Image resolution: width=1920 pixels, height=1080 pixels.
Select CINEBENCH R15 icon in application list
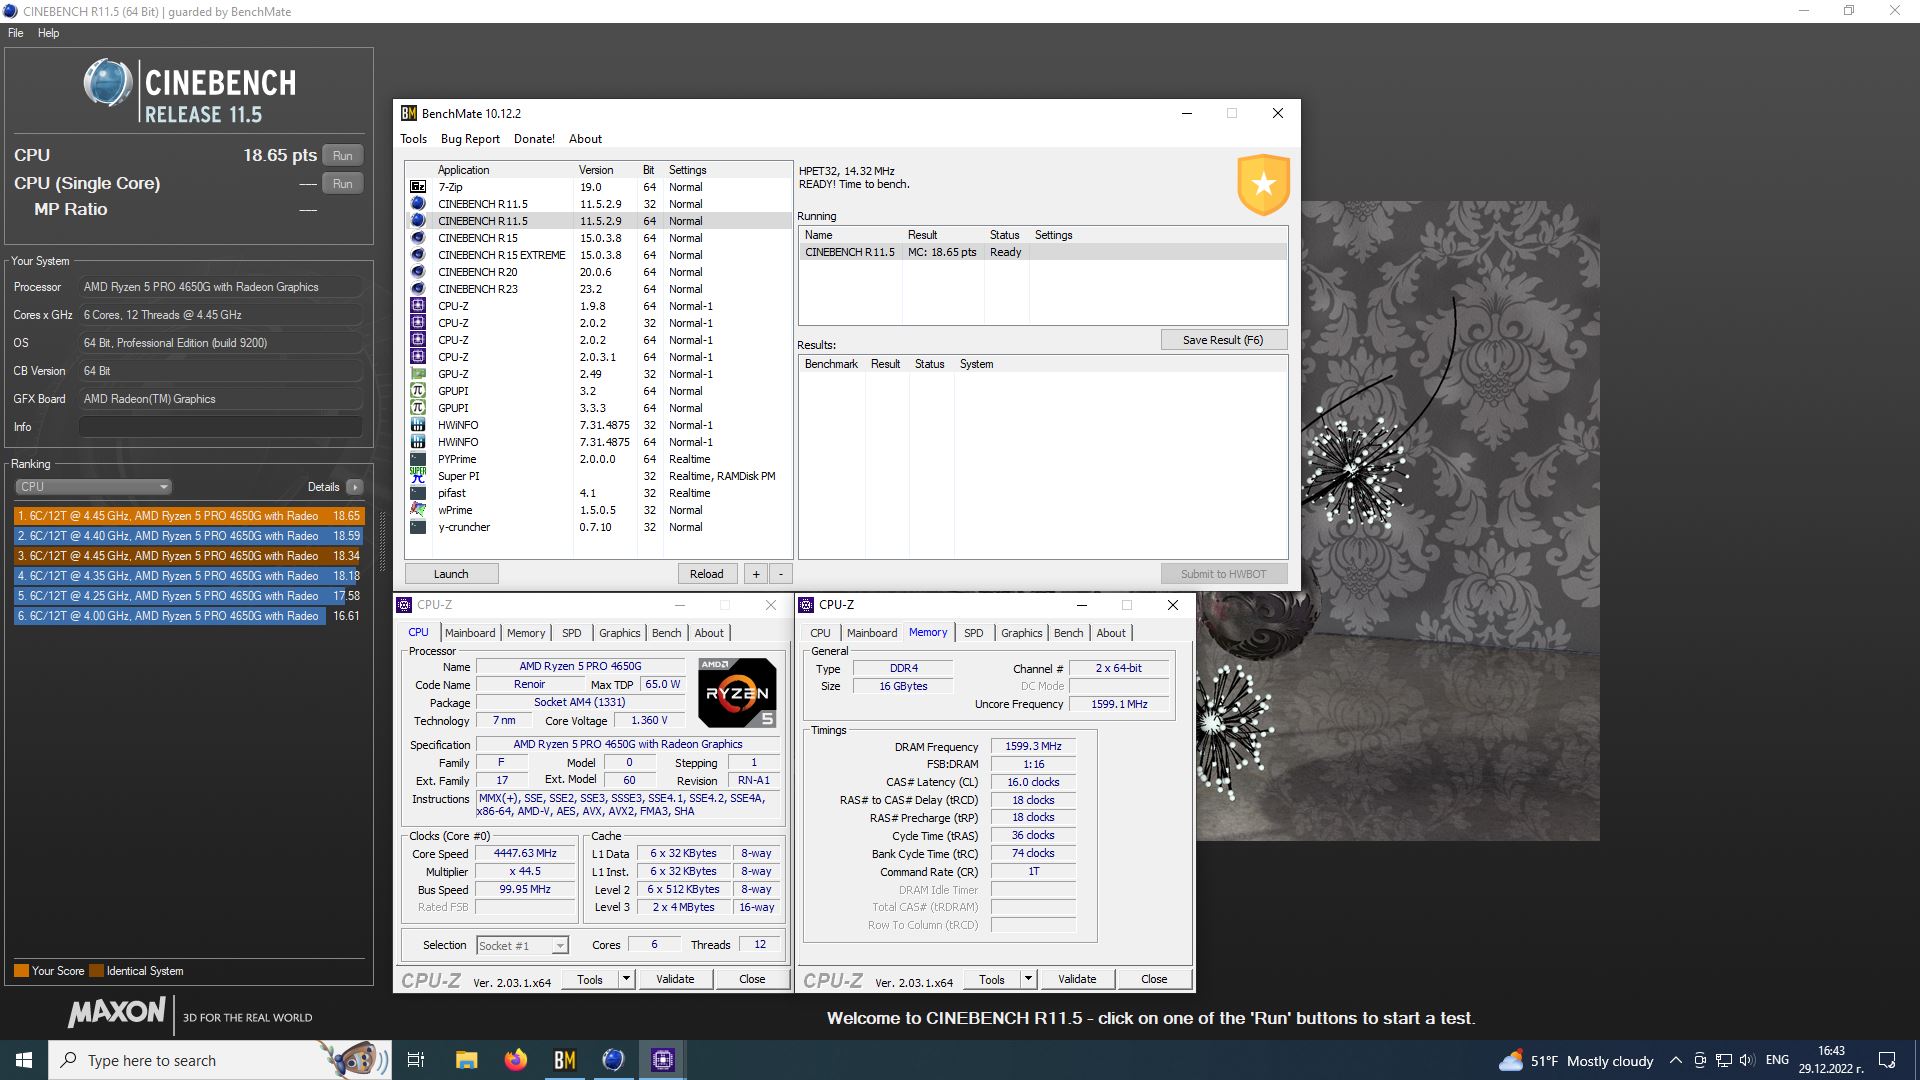click(x=418, y=238)
